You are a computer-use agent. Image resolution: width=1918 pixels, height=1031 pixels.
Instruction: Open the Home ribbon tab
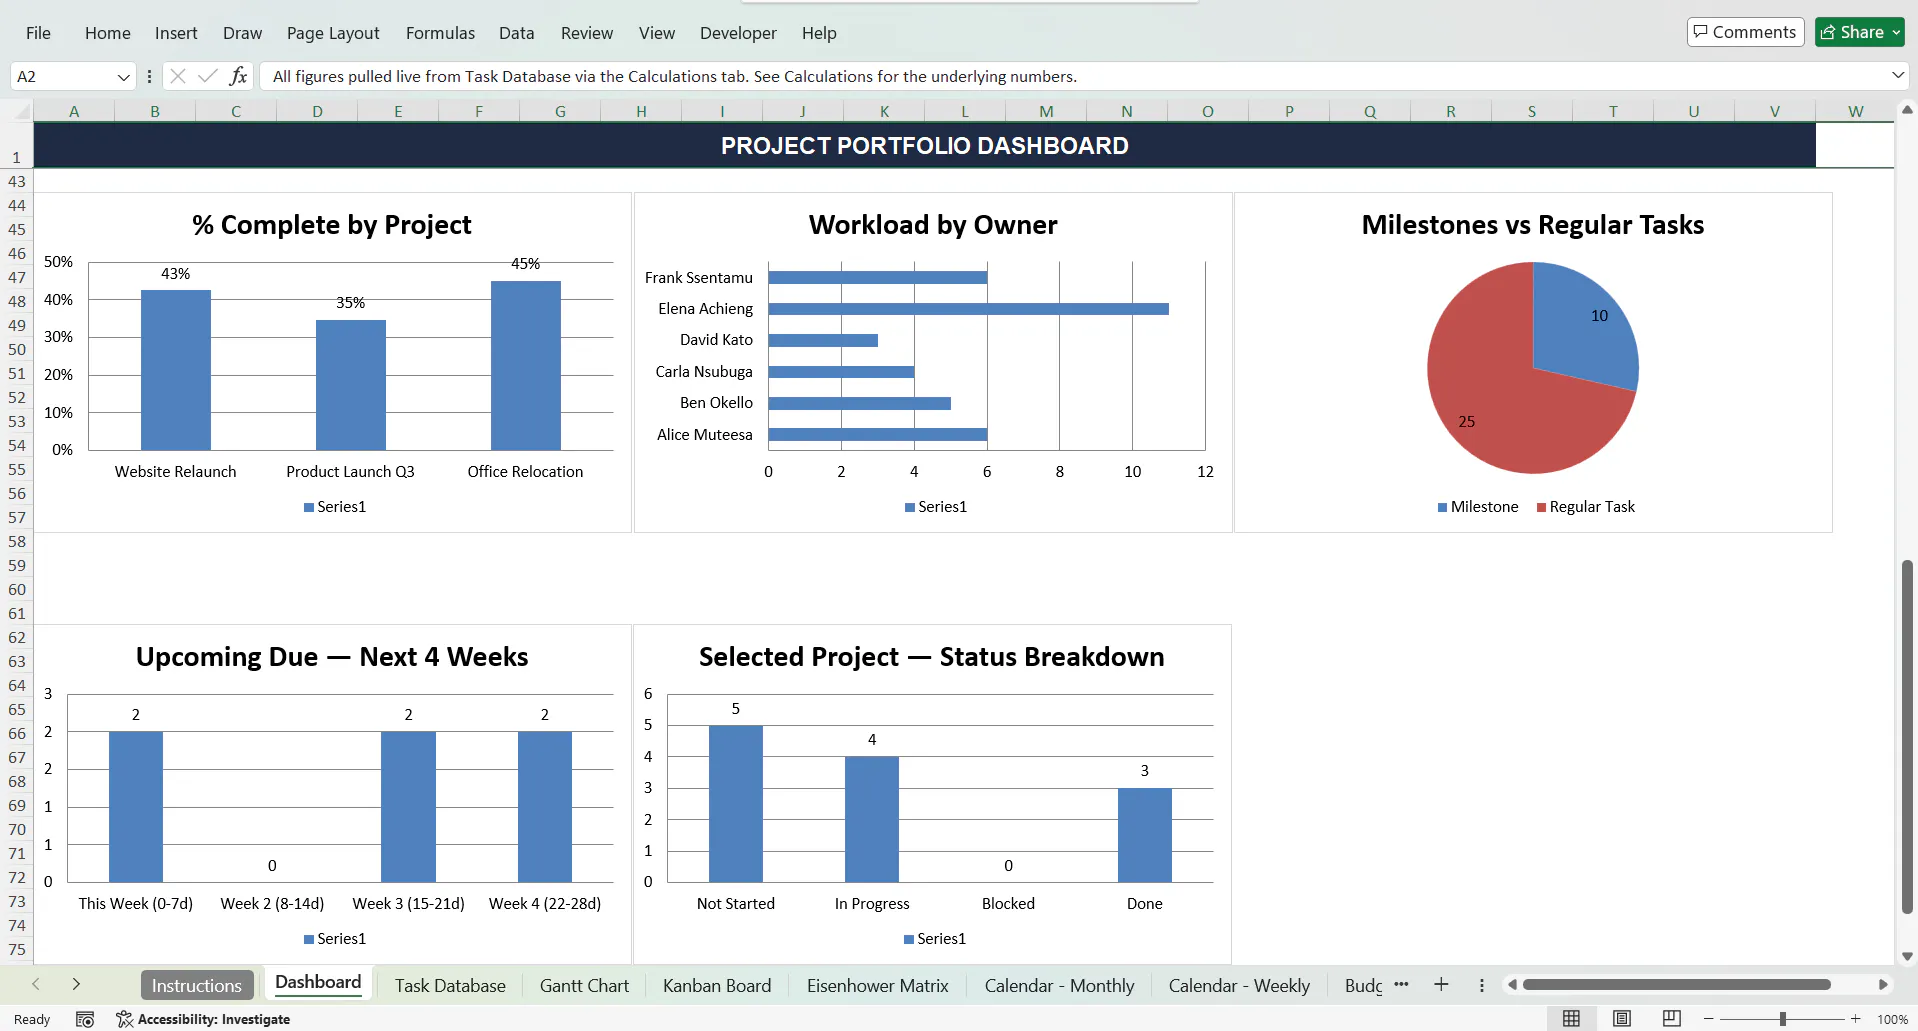[x=107, y=33]
